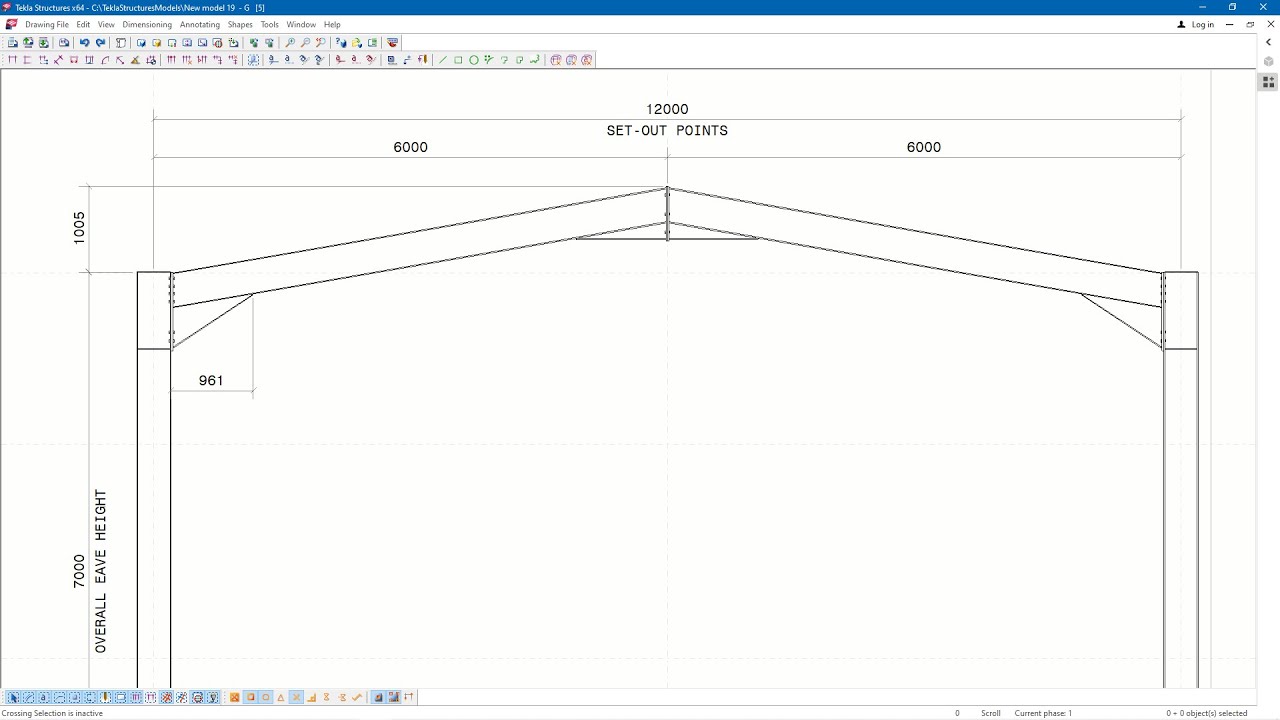Open the Edit menu

[83, 24]
